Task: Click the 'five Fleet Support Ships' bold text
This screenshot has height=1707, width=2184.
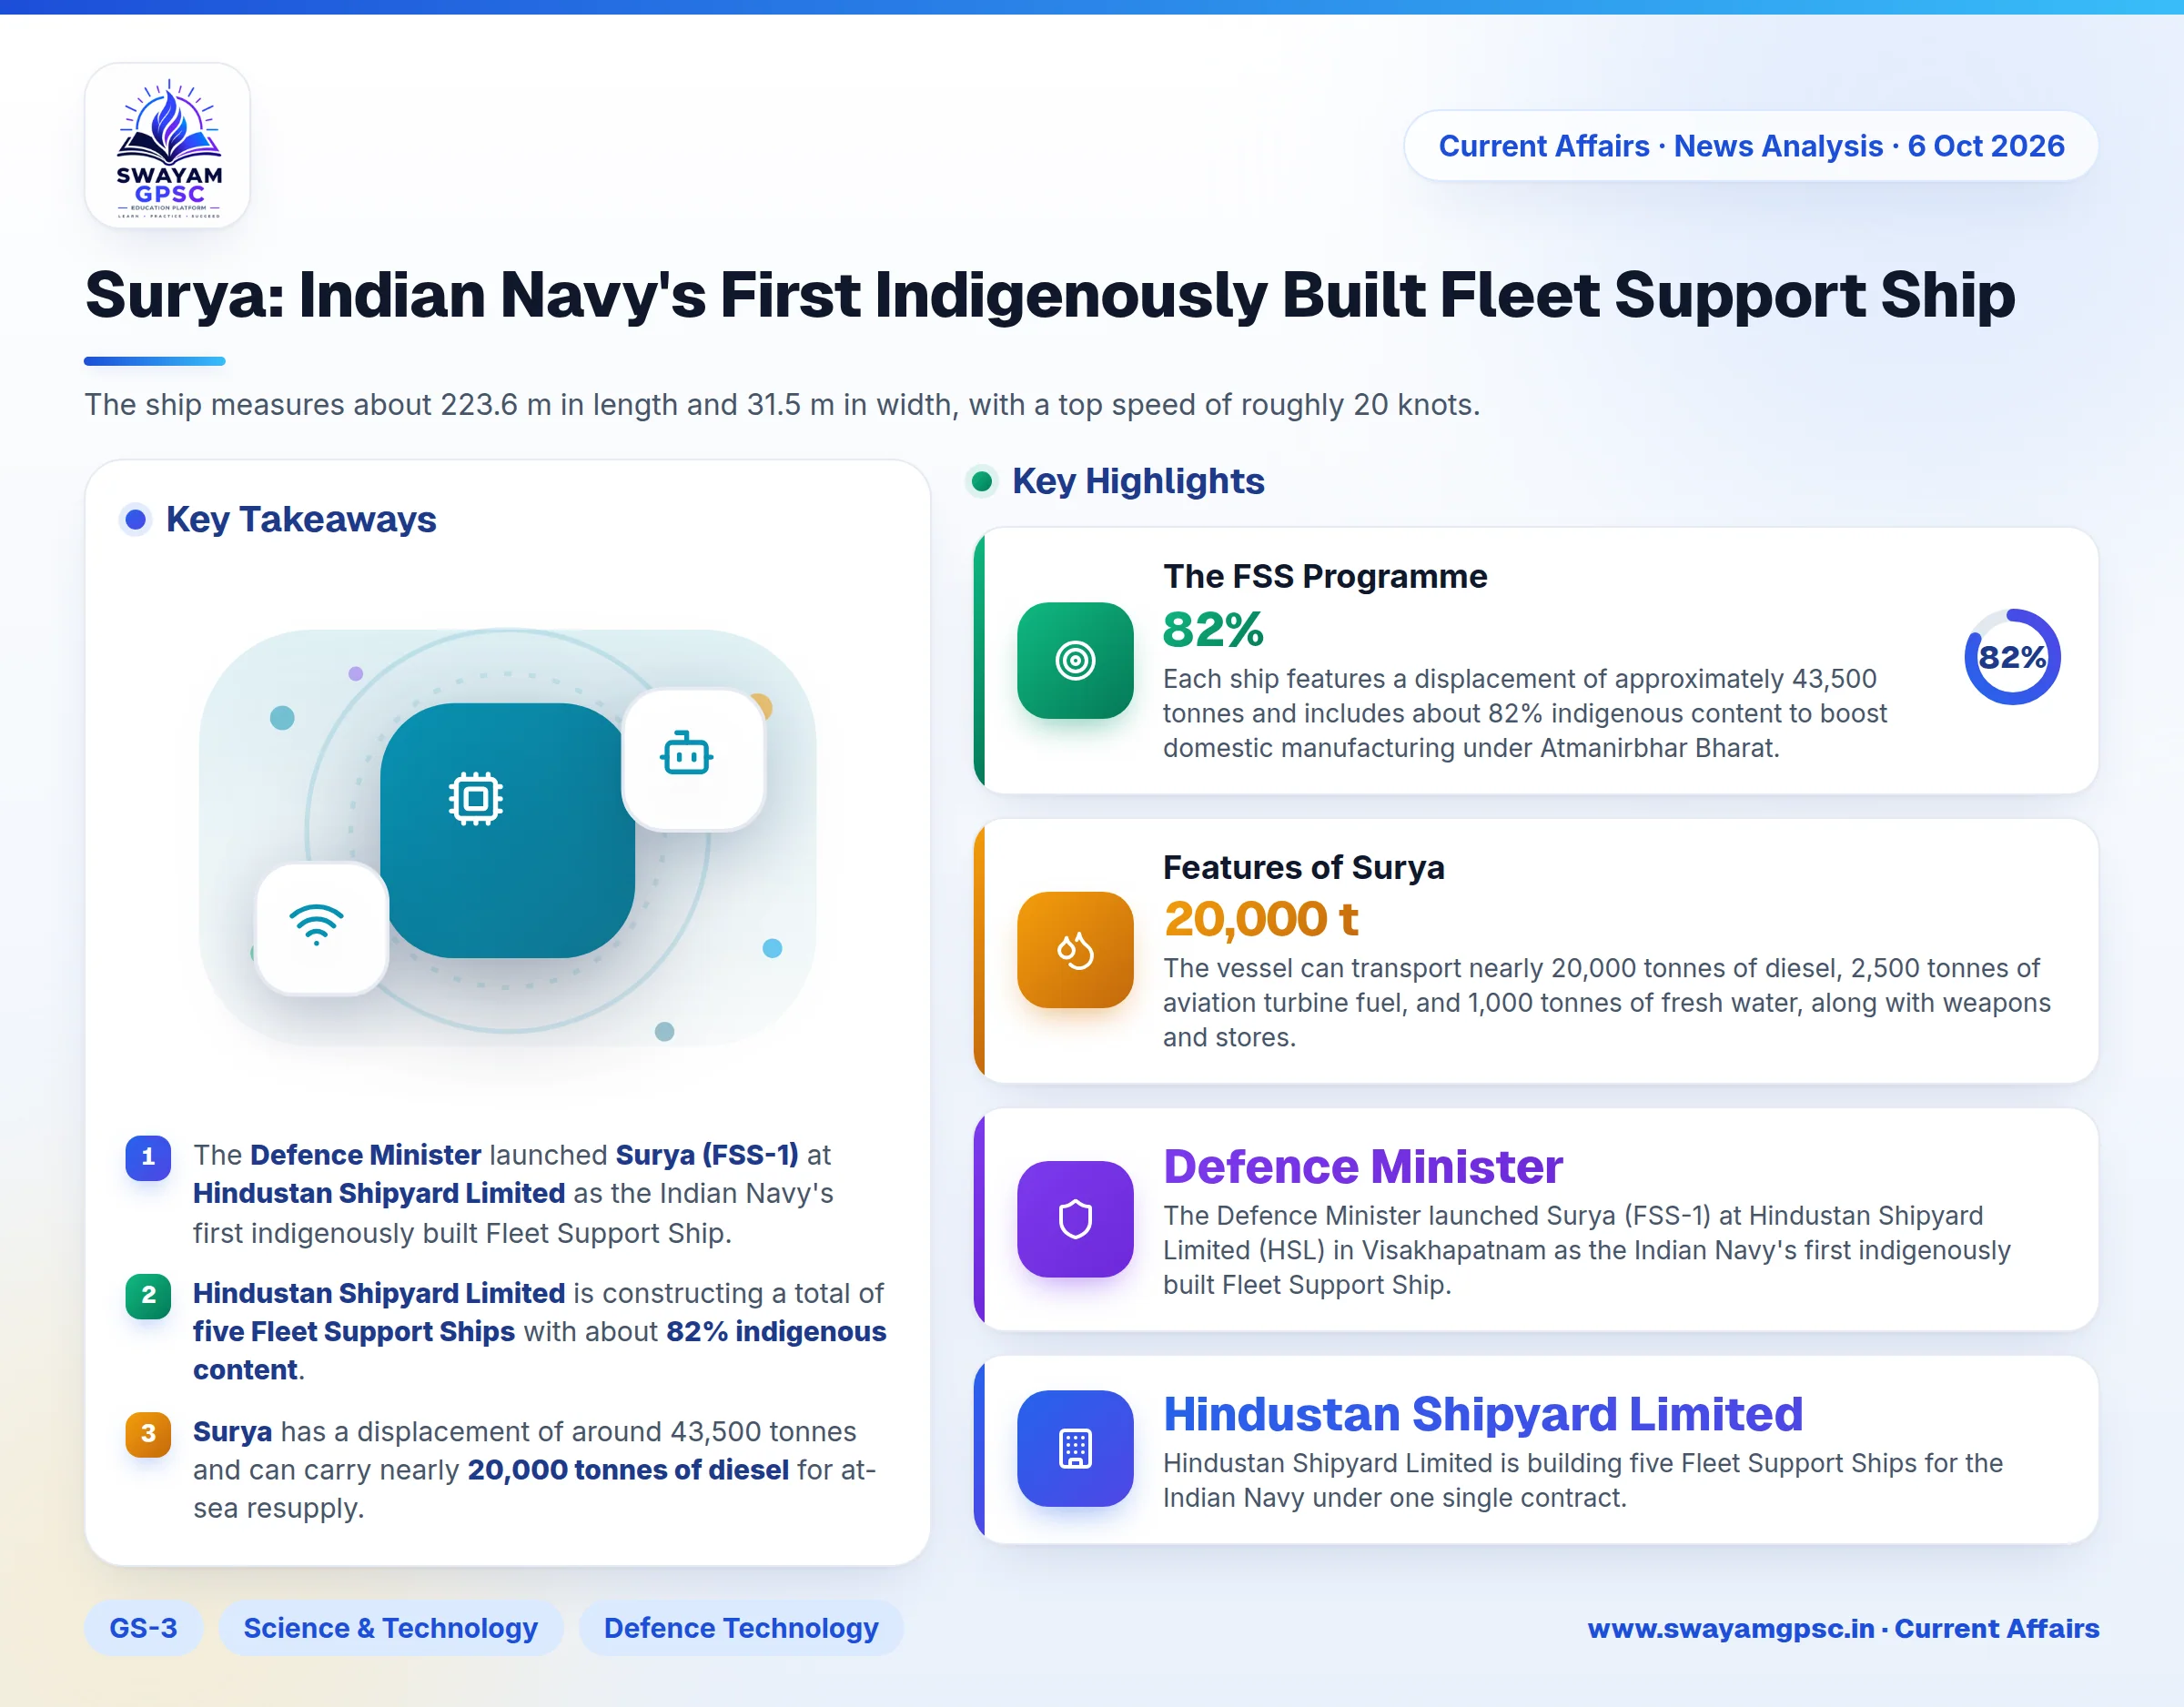Action: click(354, 1332)
